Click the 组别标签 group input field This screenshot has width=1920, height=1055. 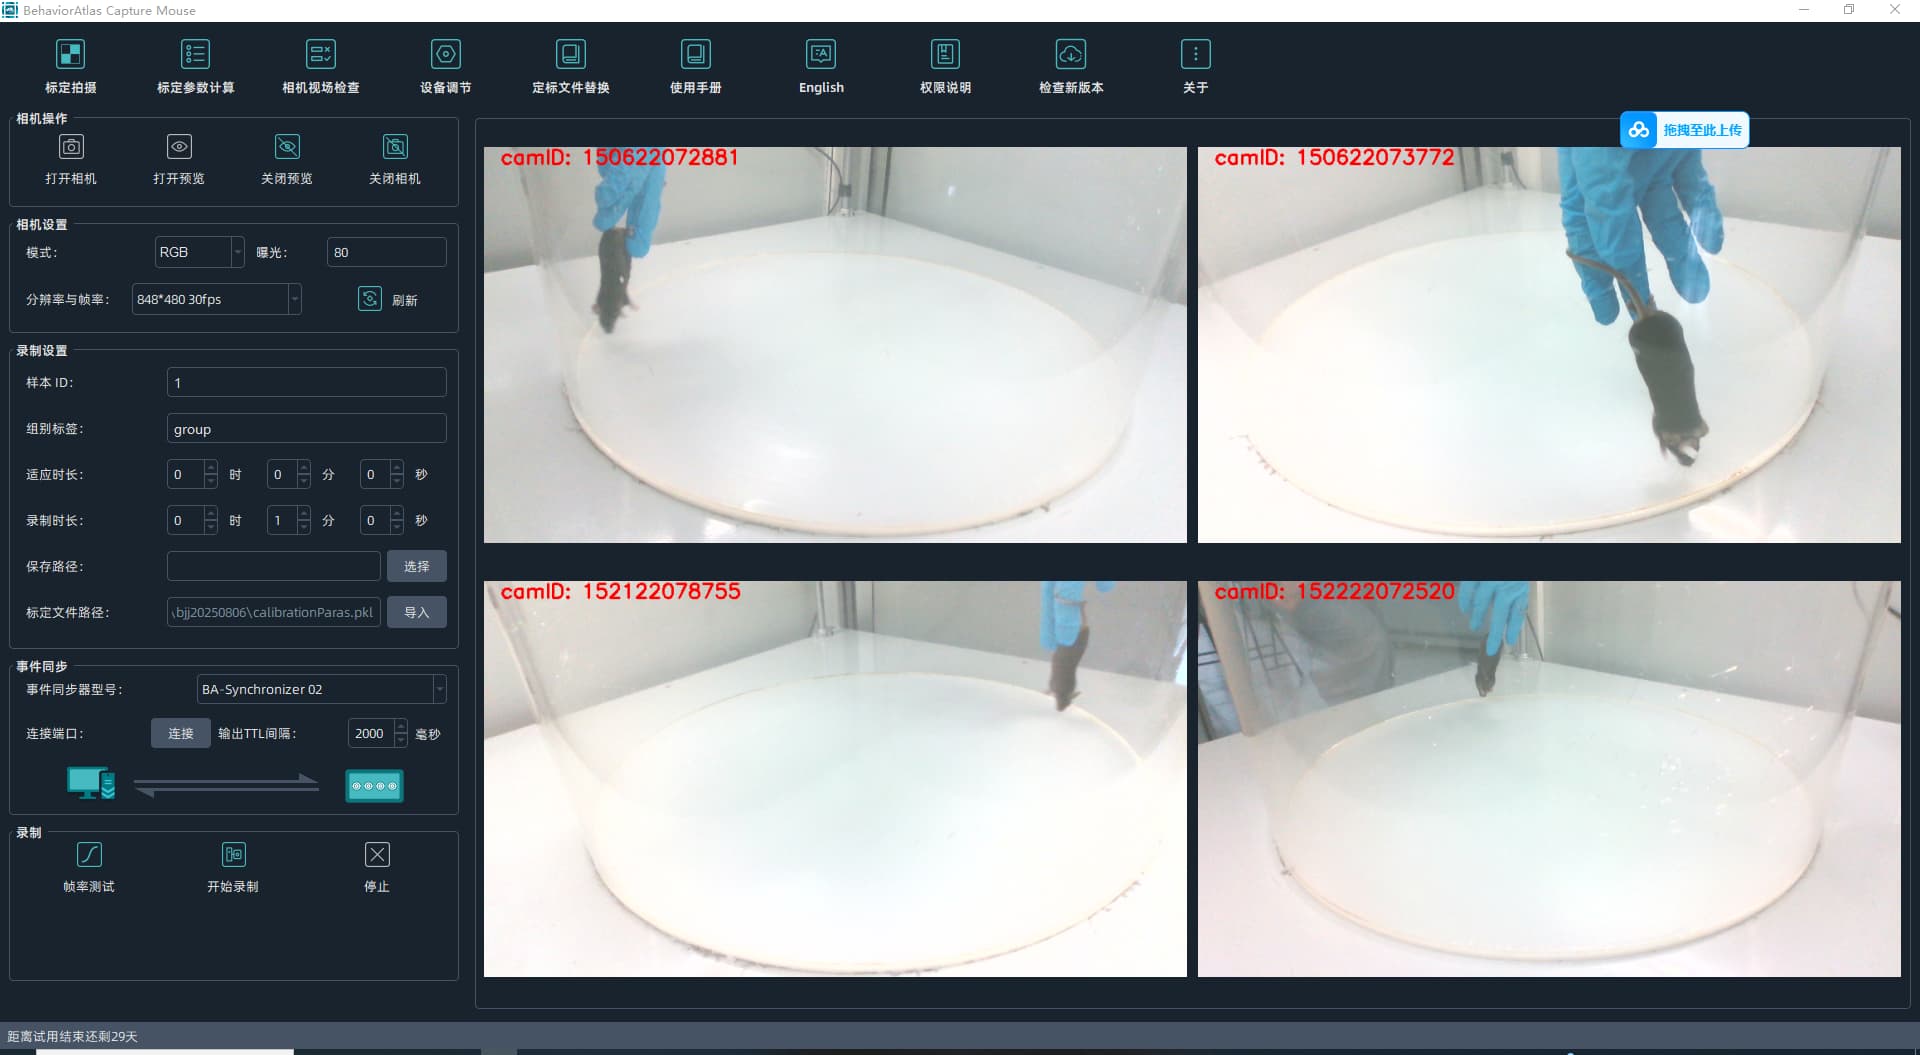306,428
